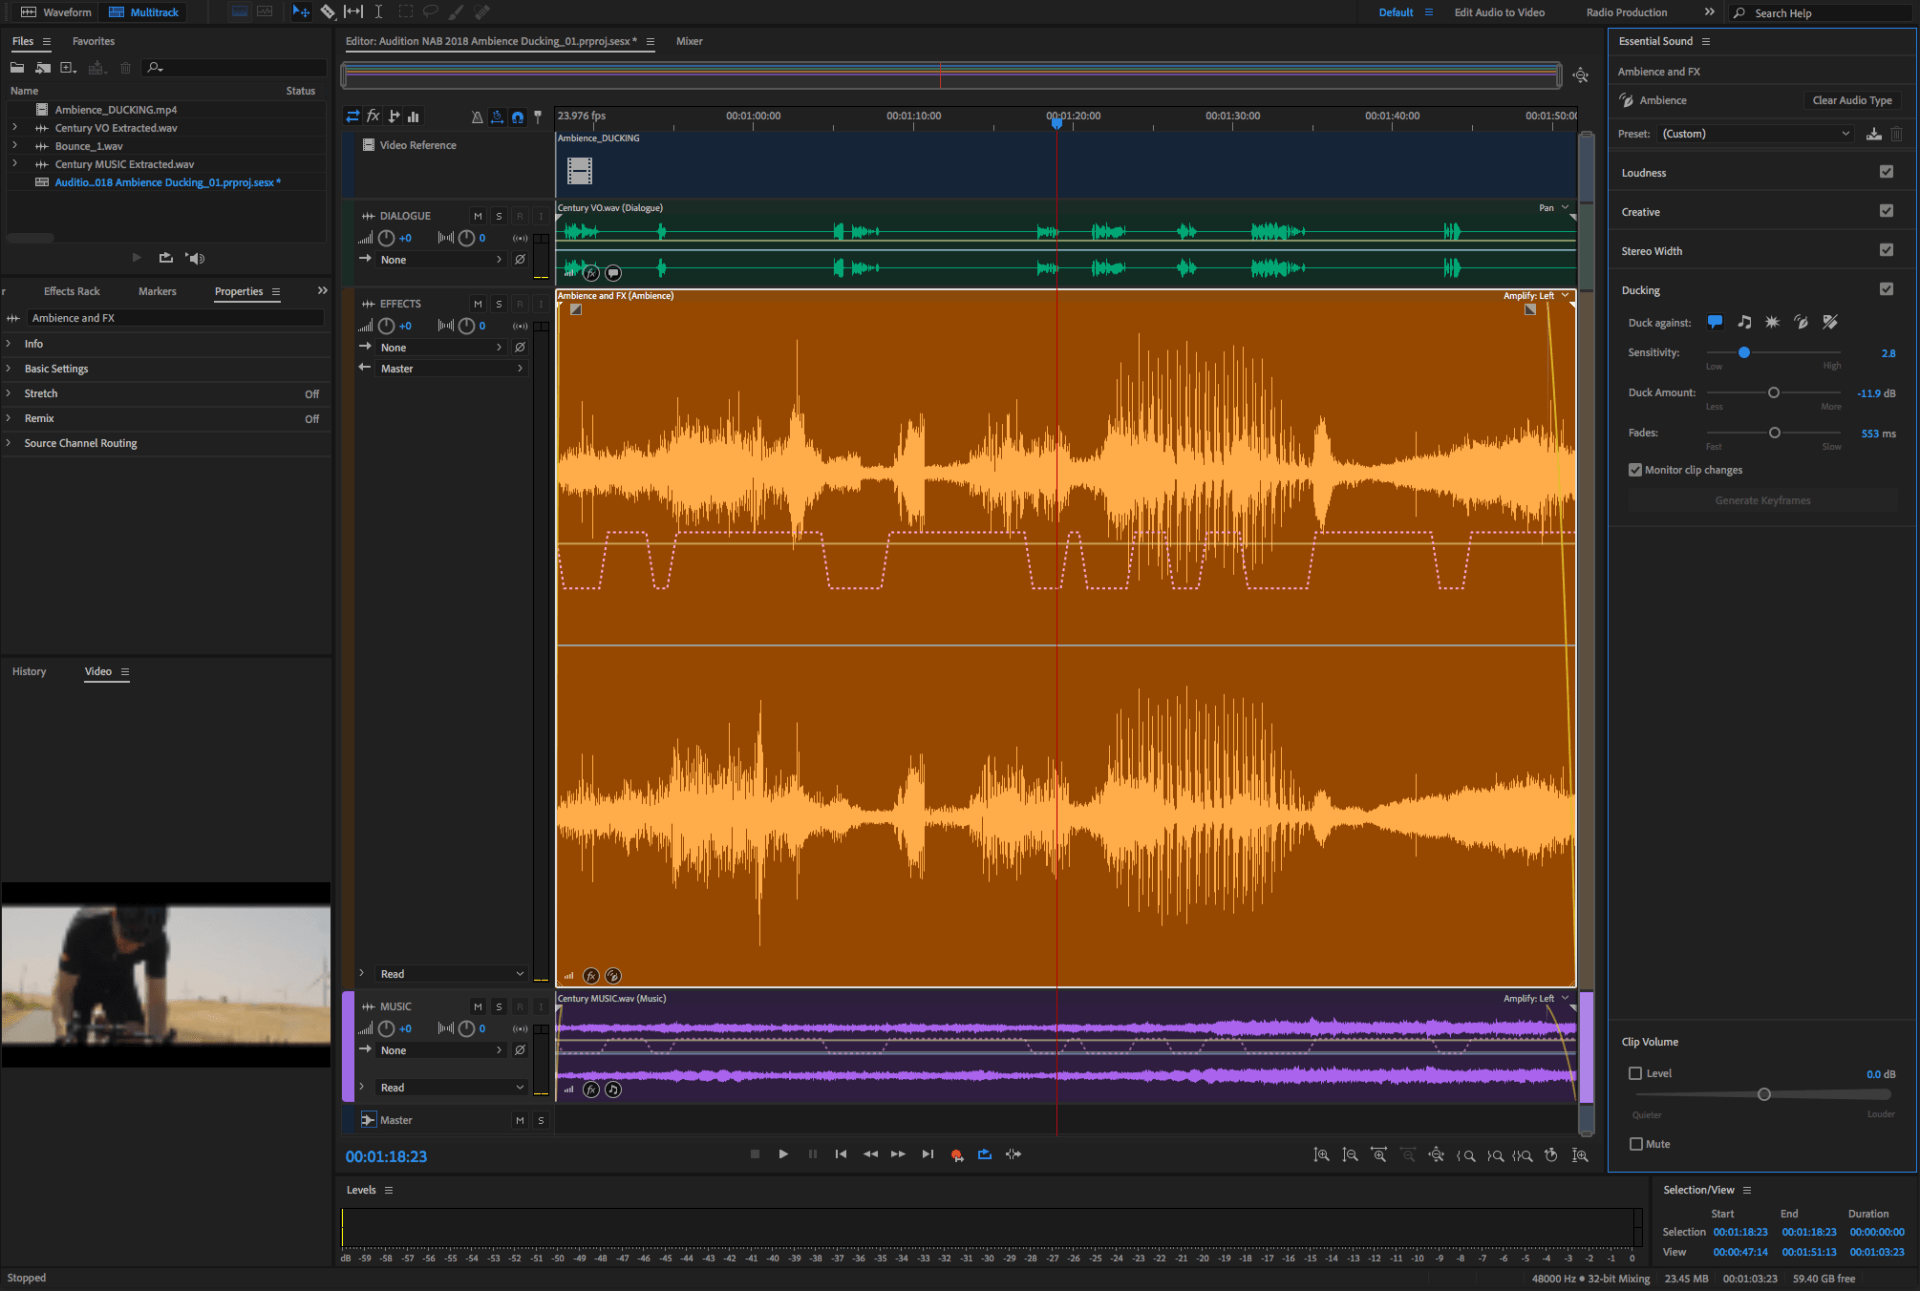
Task: Uncheck Monitor clip changes
Action: coord(1635,470)
